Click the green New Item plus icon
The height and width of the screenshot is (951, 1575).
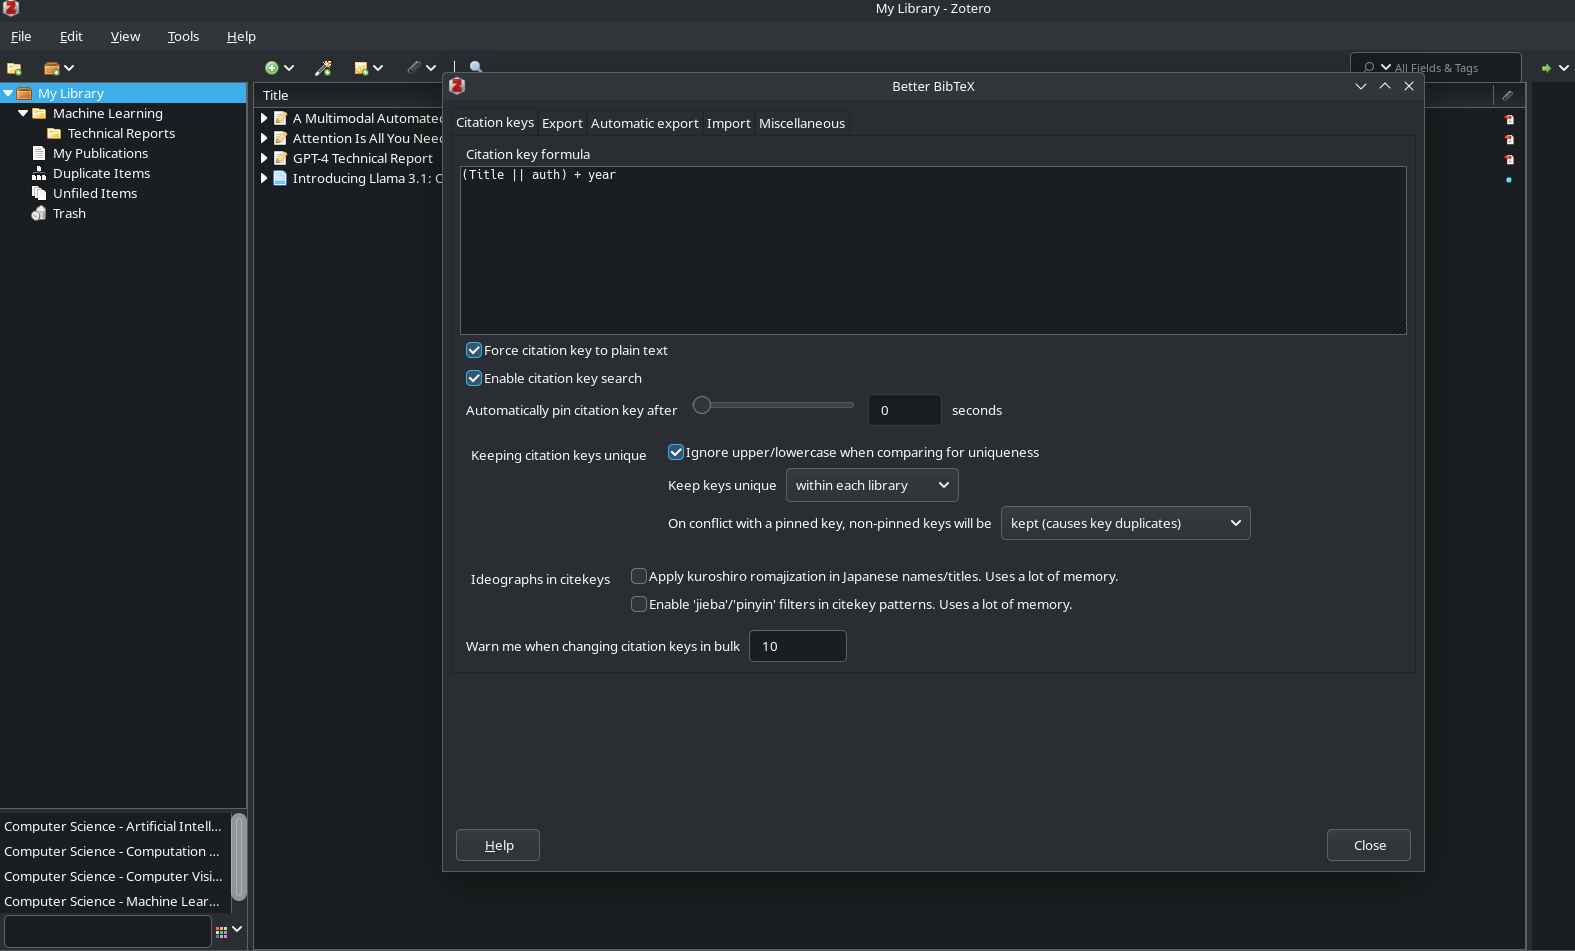point(271,68)
